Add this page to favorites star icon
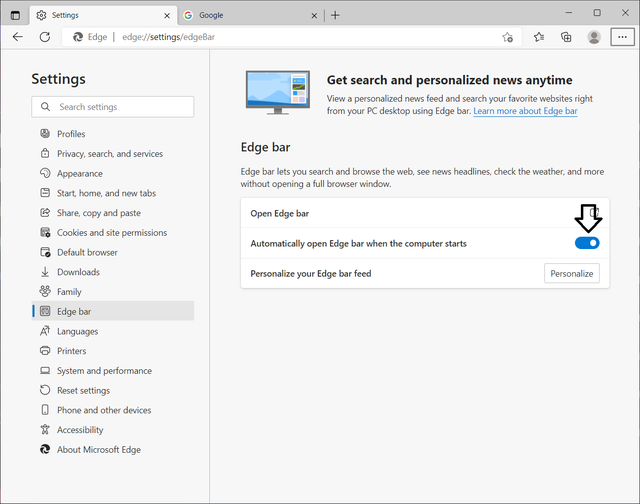The height and width of the screenshot is (504, 640). pyautogui.click(x=508, y=37)
